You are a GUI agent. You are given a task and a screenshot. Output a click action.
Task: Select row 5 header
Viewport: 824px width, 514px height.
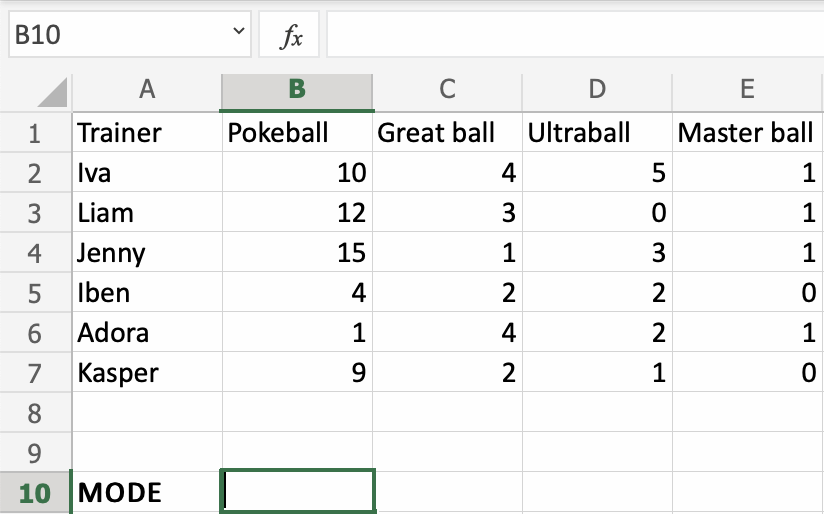(35, 292)
